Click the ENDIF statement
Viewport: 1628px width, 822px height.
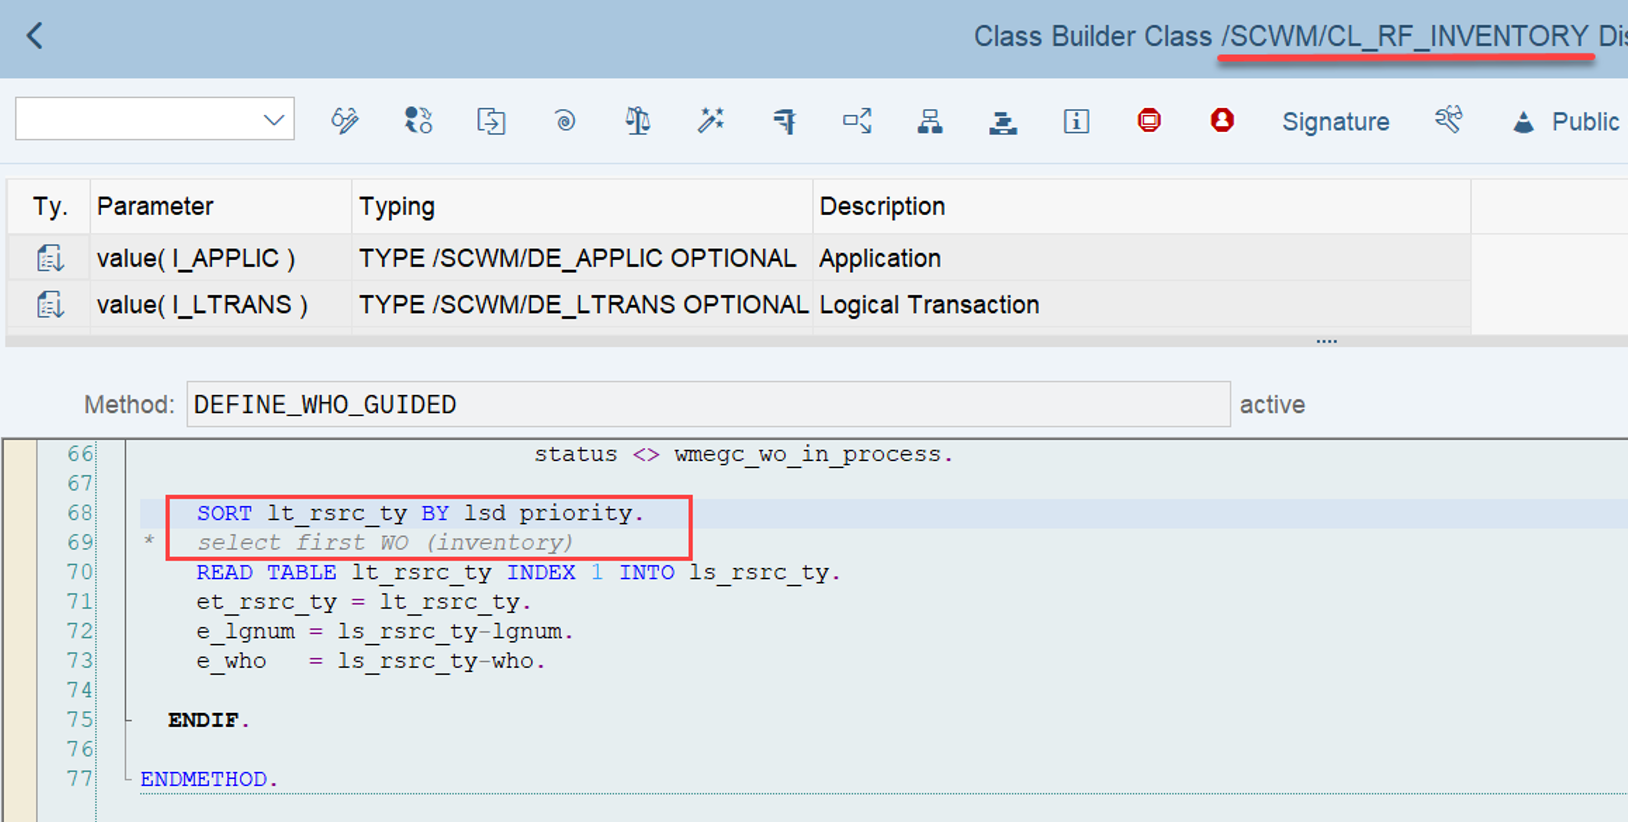coord(209,720)
